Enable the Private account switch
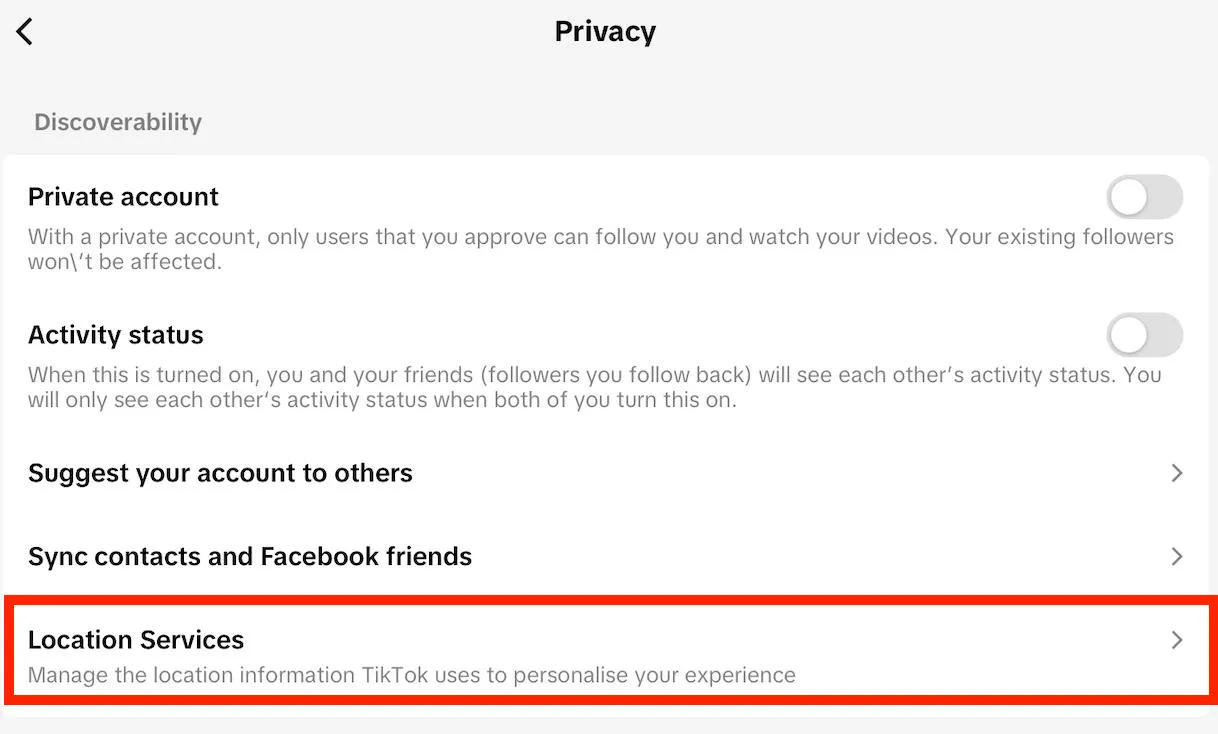The height and width of the screenshot is (734, 1218). pyautogui.click(x=1144, y=197)
